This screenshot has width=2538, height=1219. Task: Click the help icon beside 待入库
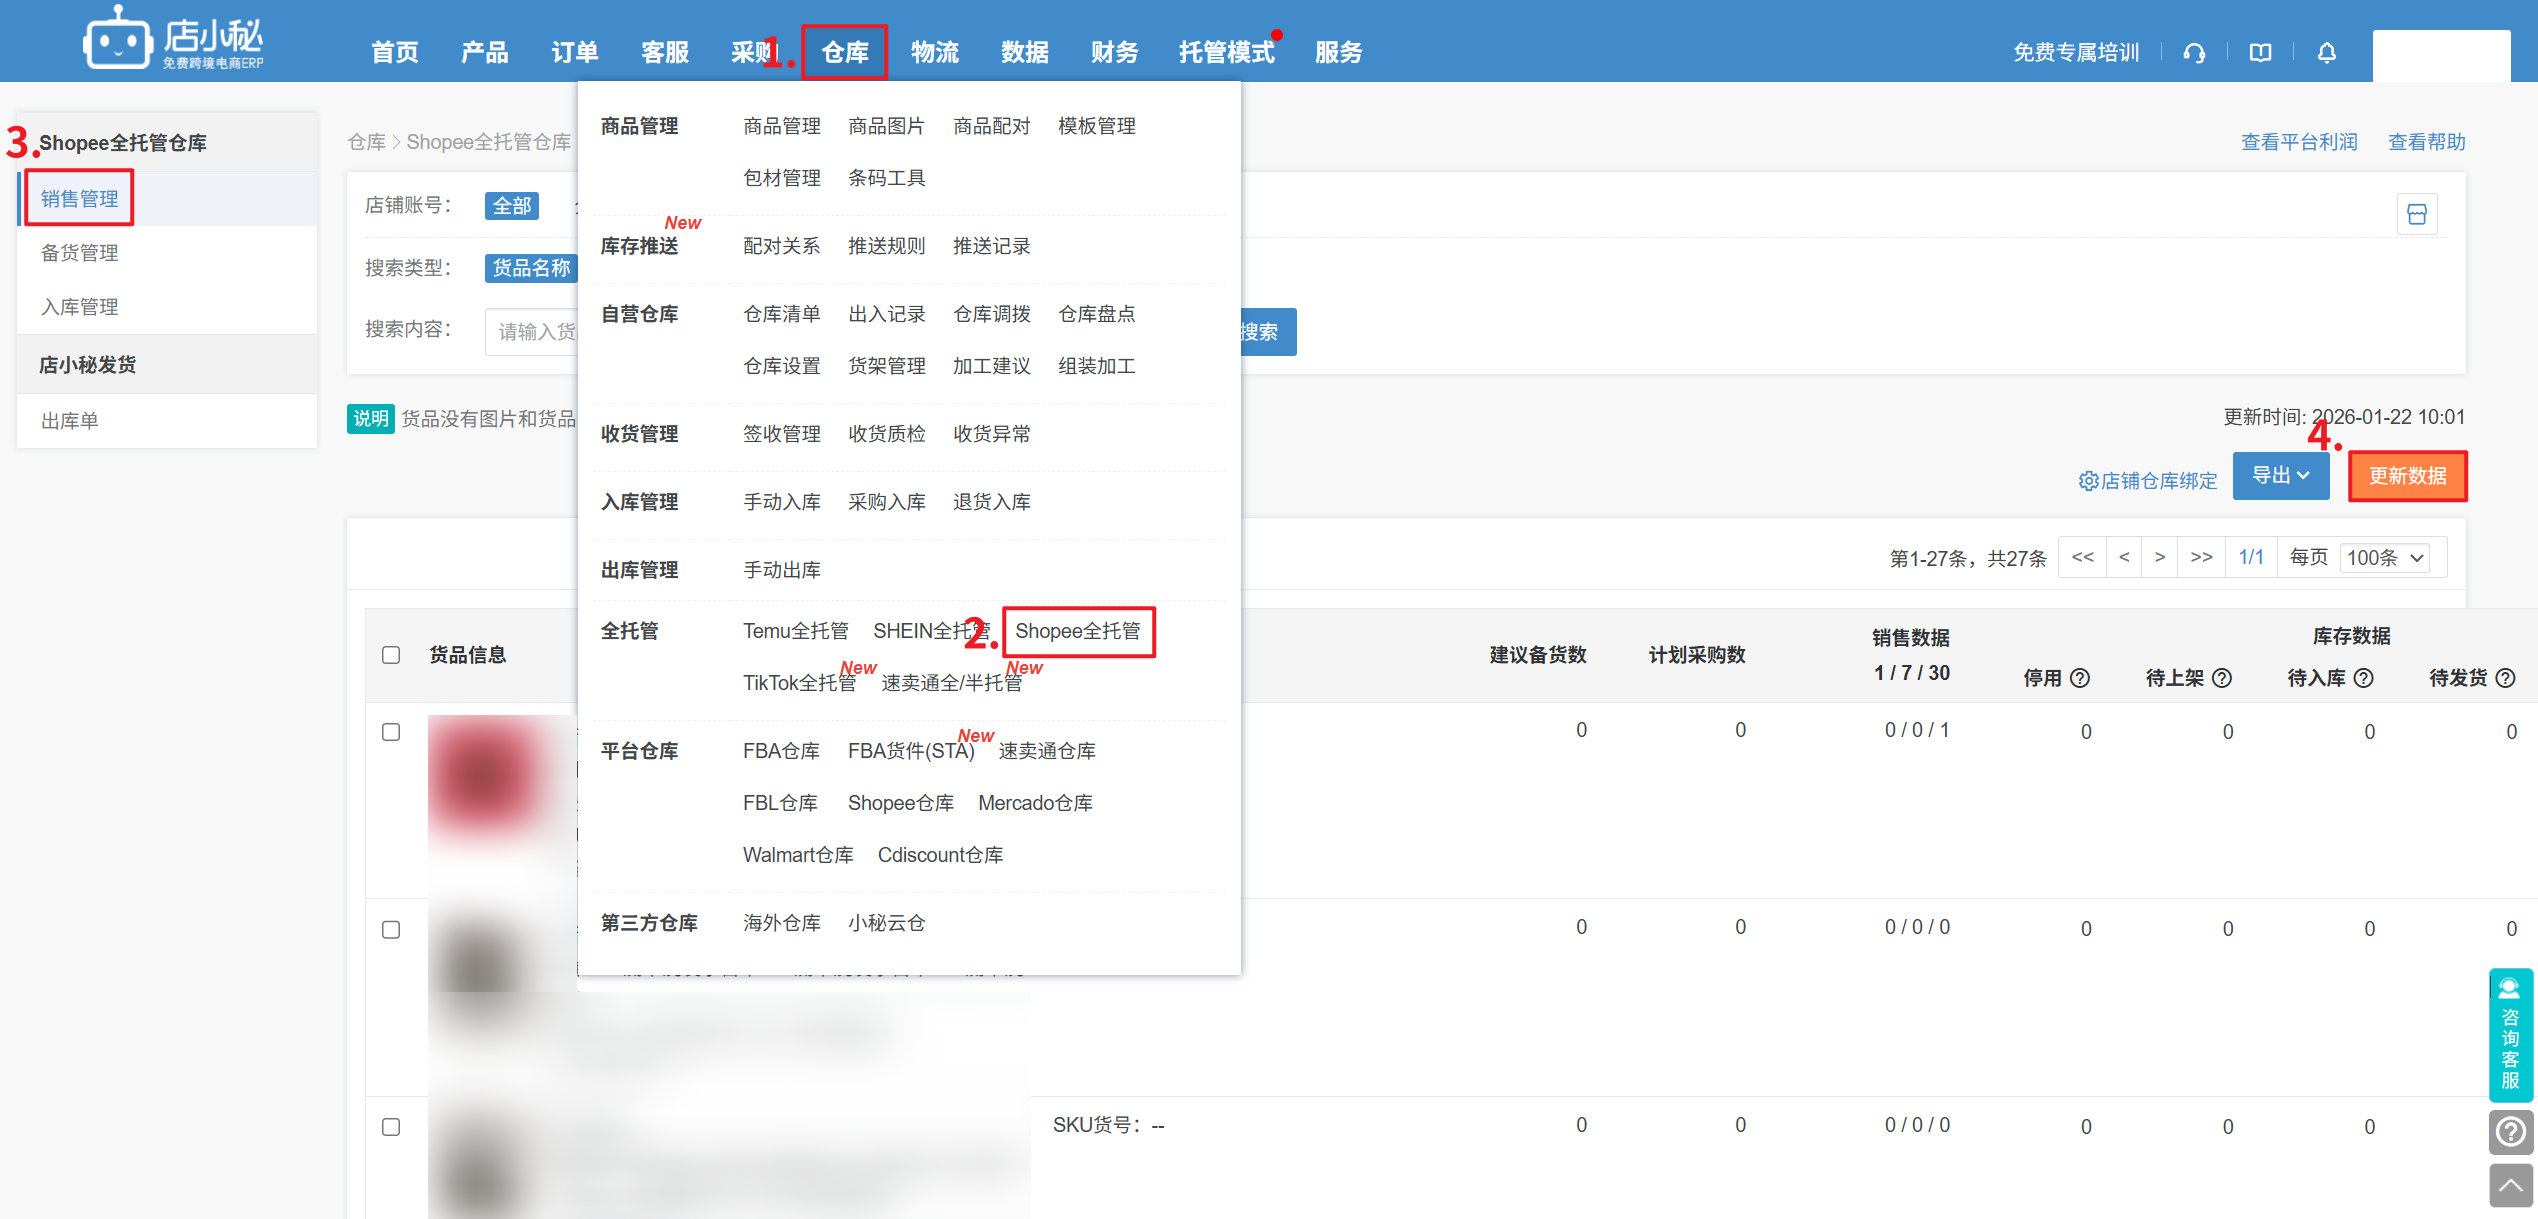(2364, 678)
